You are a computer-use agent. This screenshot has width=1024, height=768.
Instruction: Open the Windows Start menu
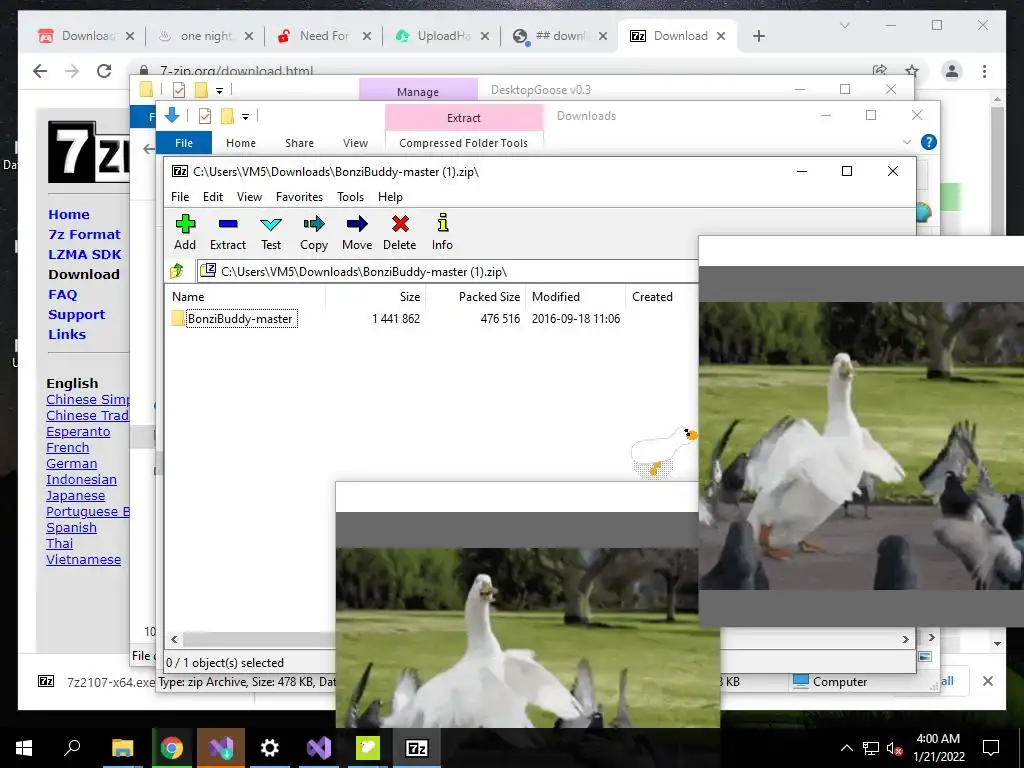click(x=24, y=748)
